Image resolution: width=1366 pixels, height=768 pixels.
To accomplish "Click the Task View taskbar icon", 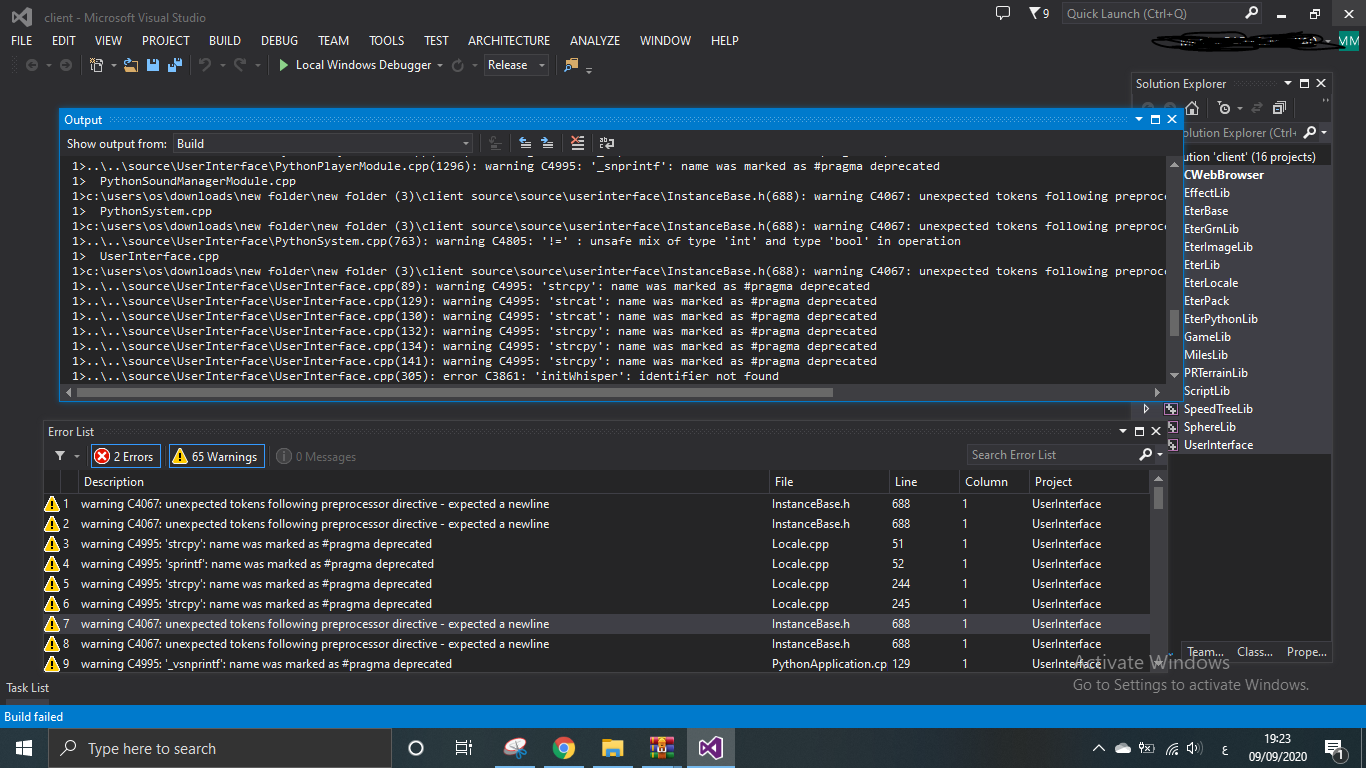I will [464, 748].
